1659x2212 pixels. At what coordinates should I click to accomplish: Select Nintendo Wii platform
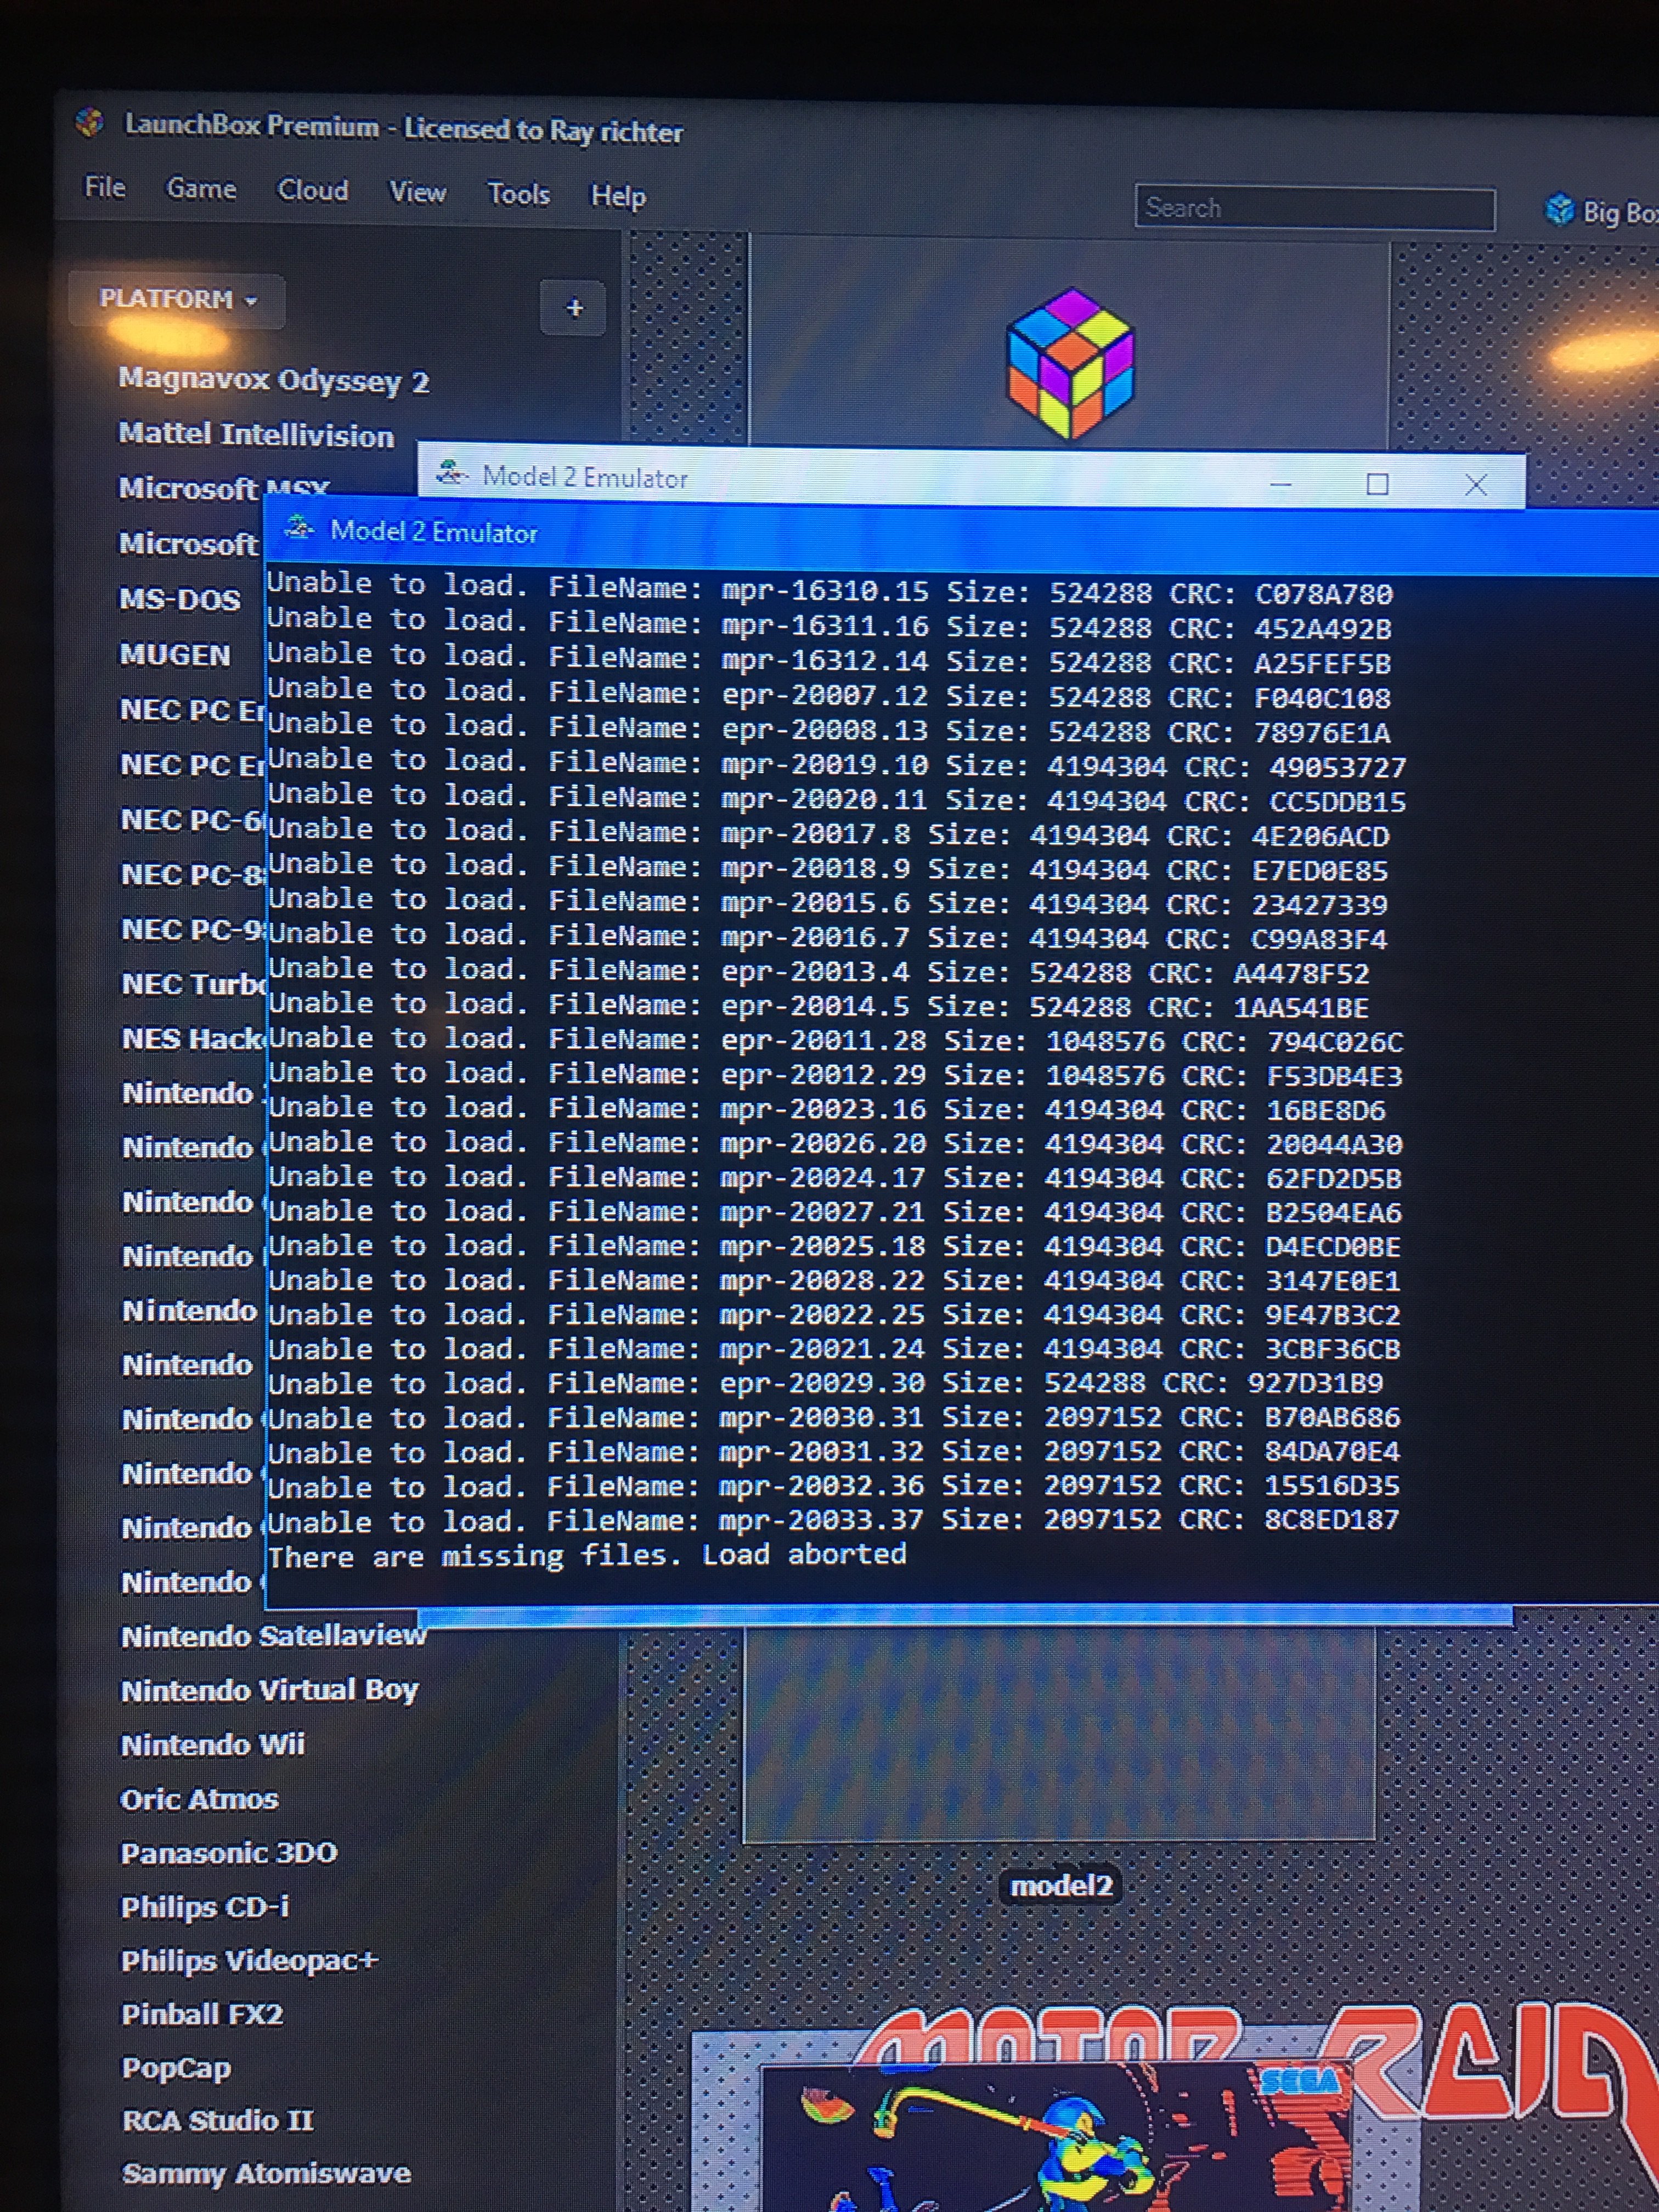212,1745
